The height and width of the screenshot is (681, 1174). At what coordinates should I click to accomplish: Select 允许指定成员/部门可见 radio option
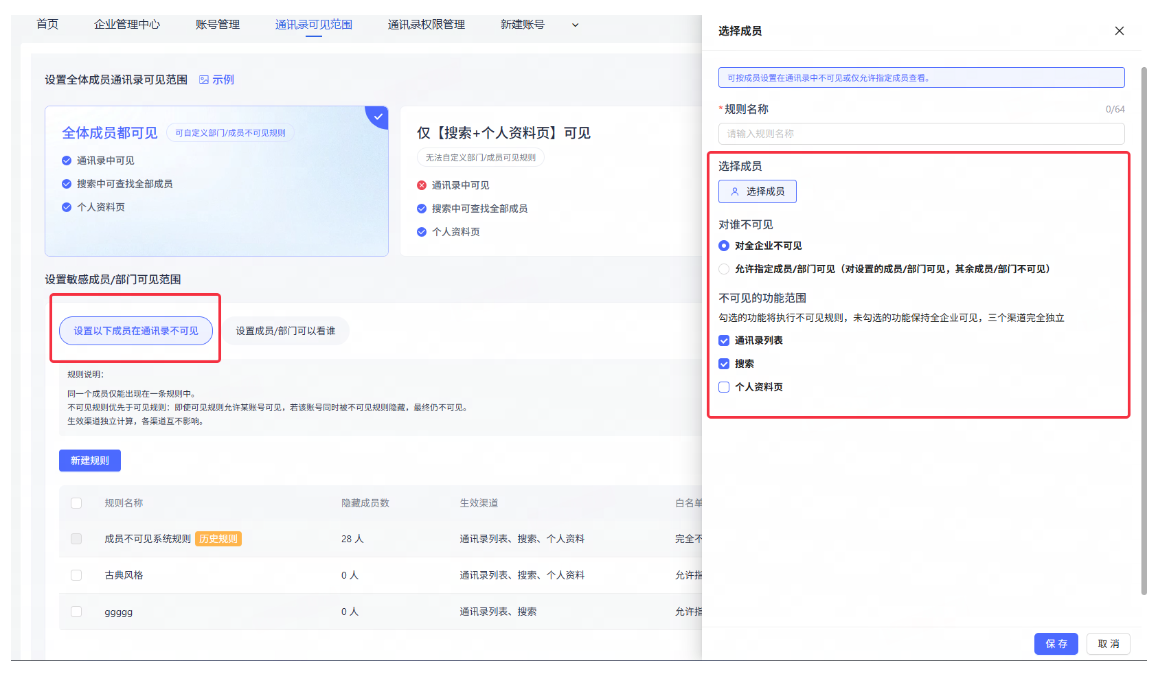pyautogui.click(x=724, y=269)
